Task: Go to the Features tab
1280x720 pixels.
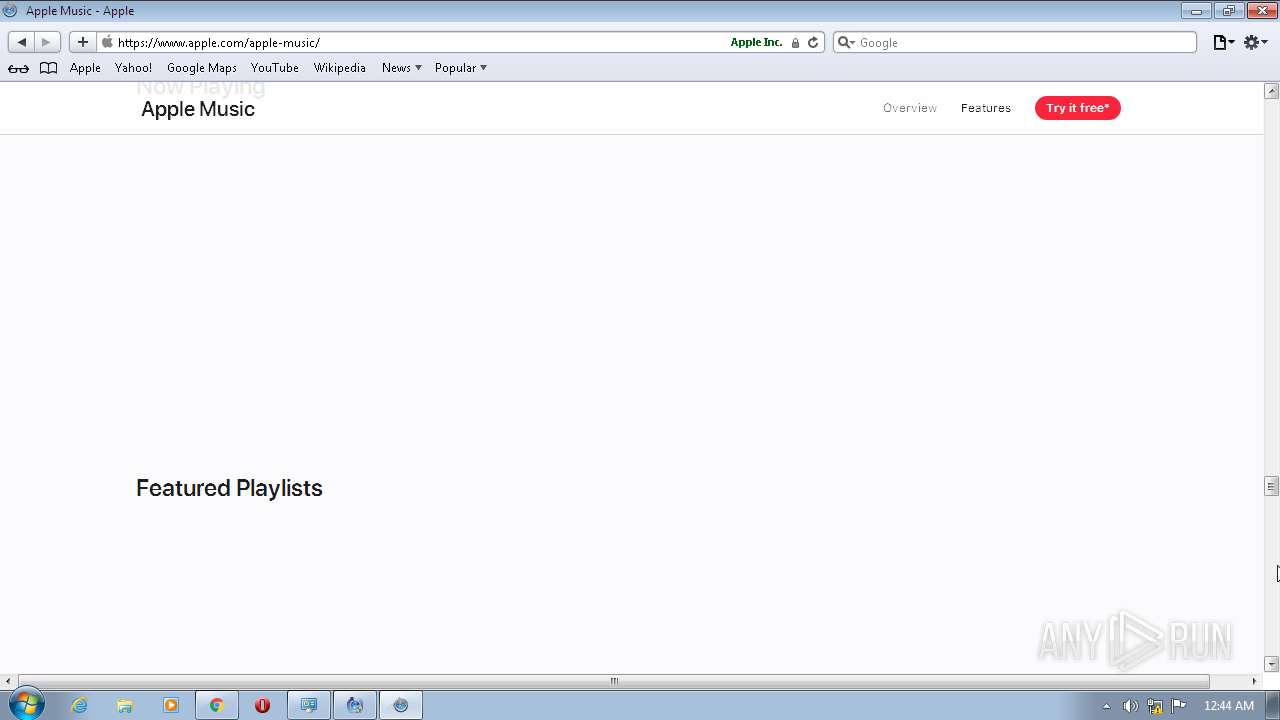Action: 986,108
